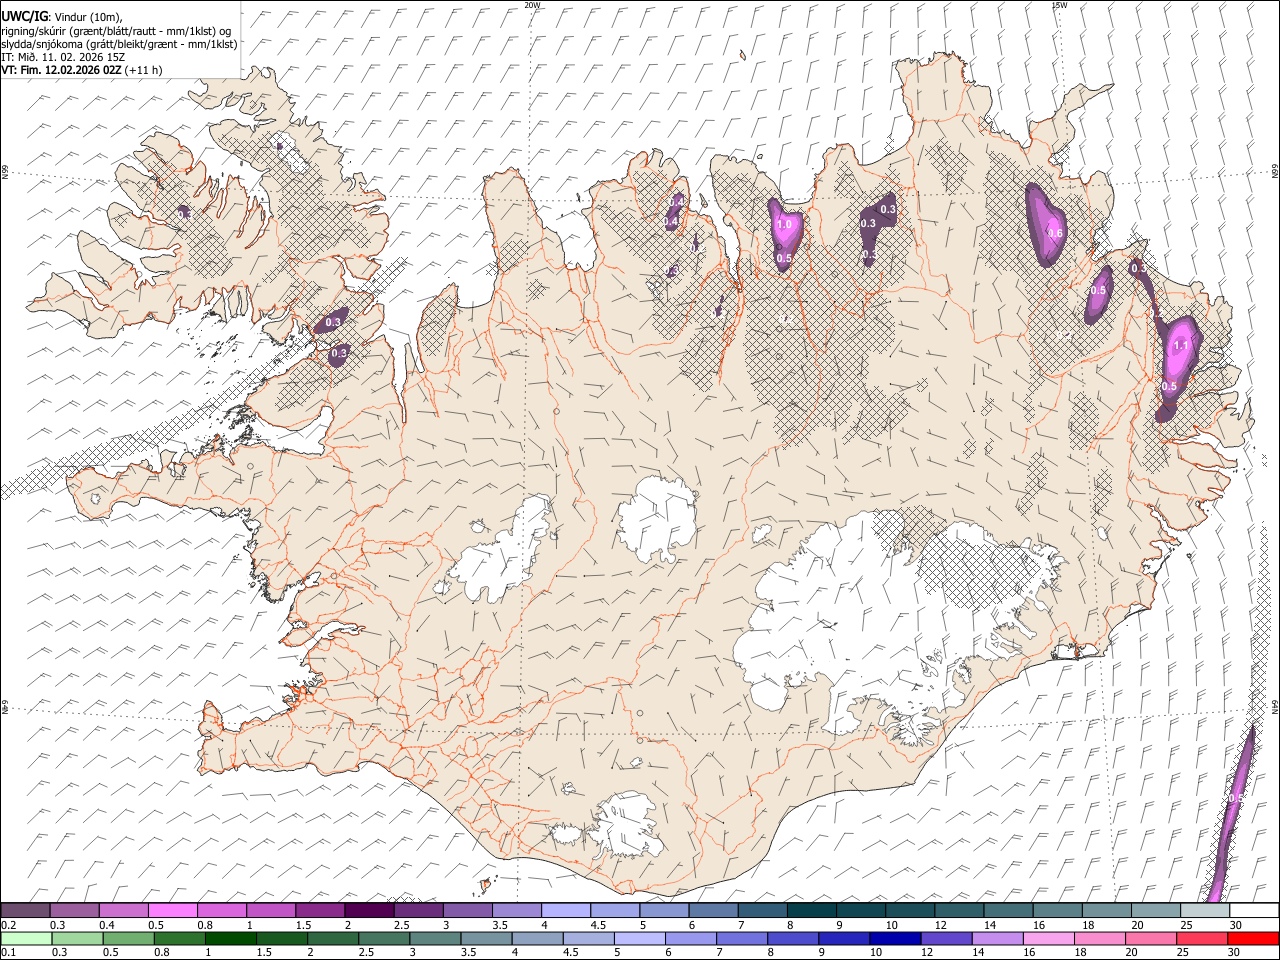This screenshot has height=960, width=1280.
Task: Pick the 0.3 swatch in the snow legend
Action: tap(74, 910)
